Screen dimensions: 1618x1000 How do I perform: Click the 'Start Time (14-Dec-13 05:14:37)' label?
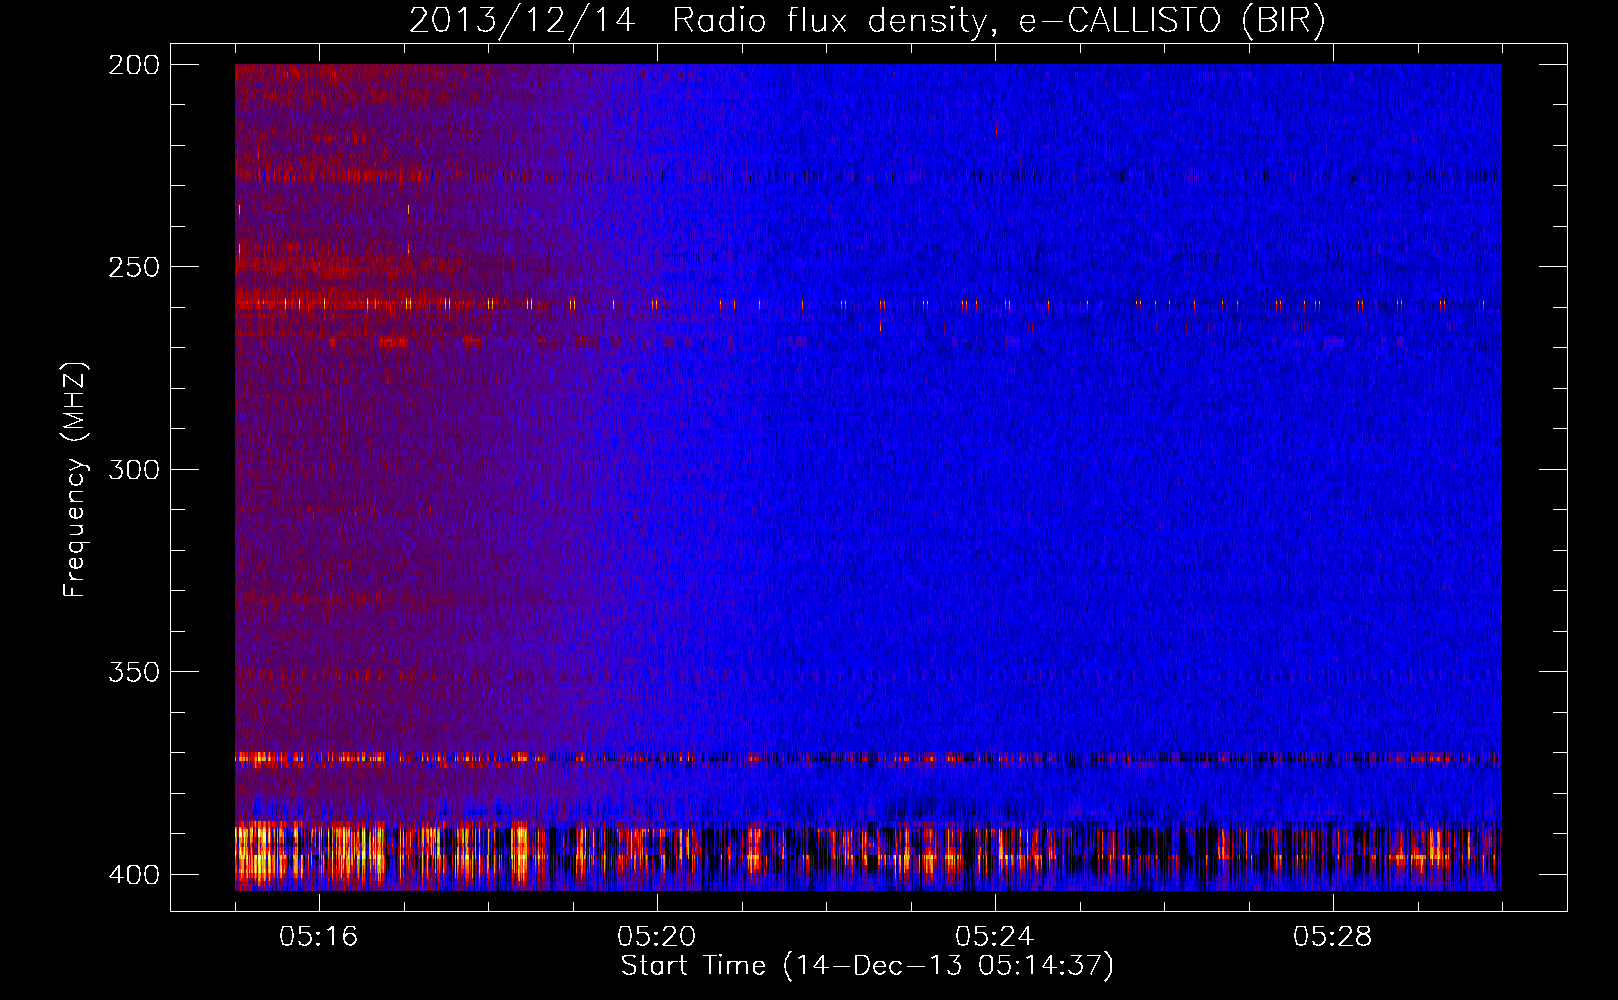[867, 966]
